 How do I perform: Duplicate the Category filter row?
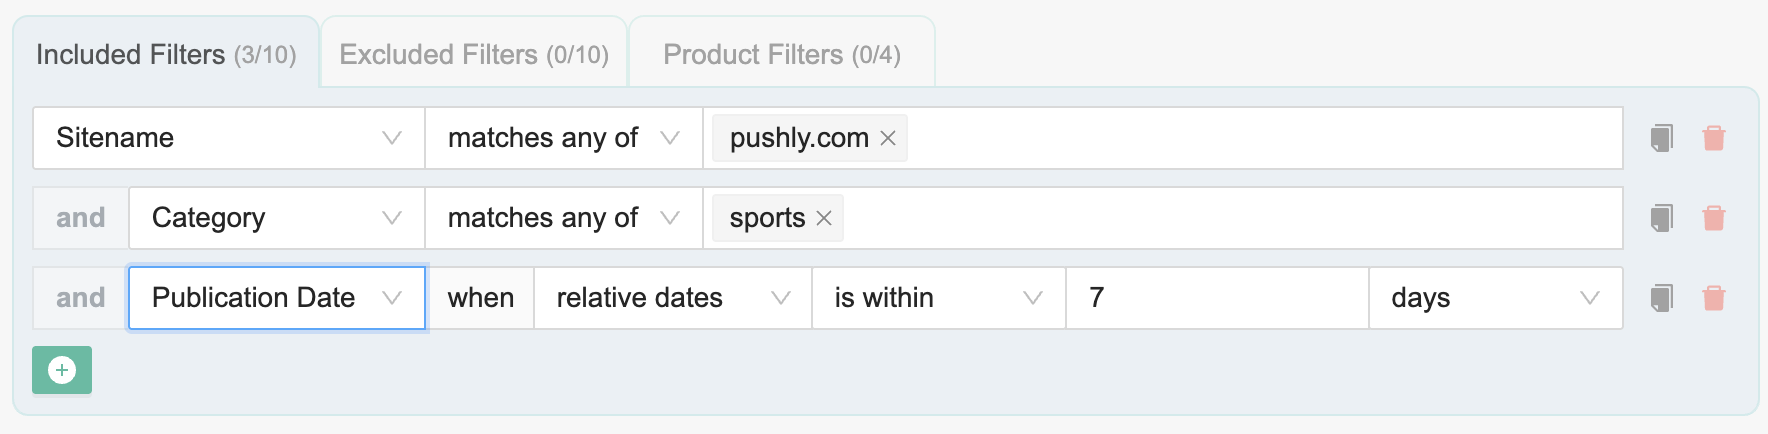pos(1661,218)
